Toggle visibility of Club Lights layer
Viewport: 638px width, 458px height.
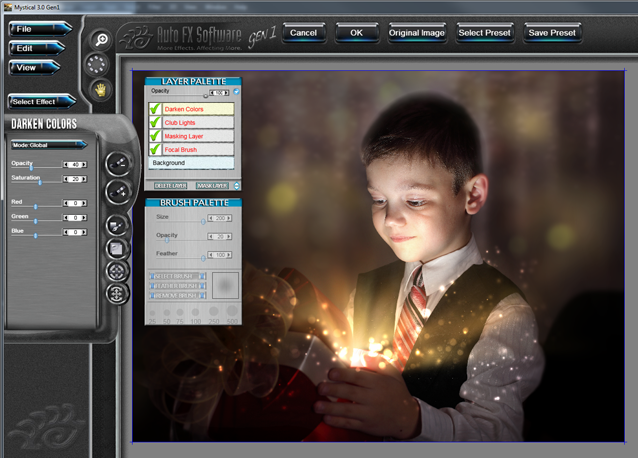tap(155, 122)
